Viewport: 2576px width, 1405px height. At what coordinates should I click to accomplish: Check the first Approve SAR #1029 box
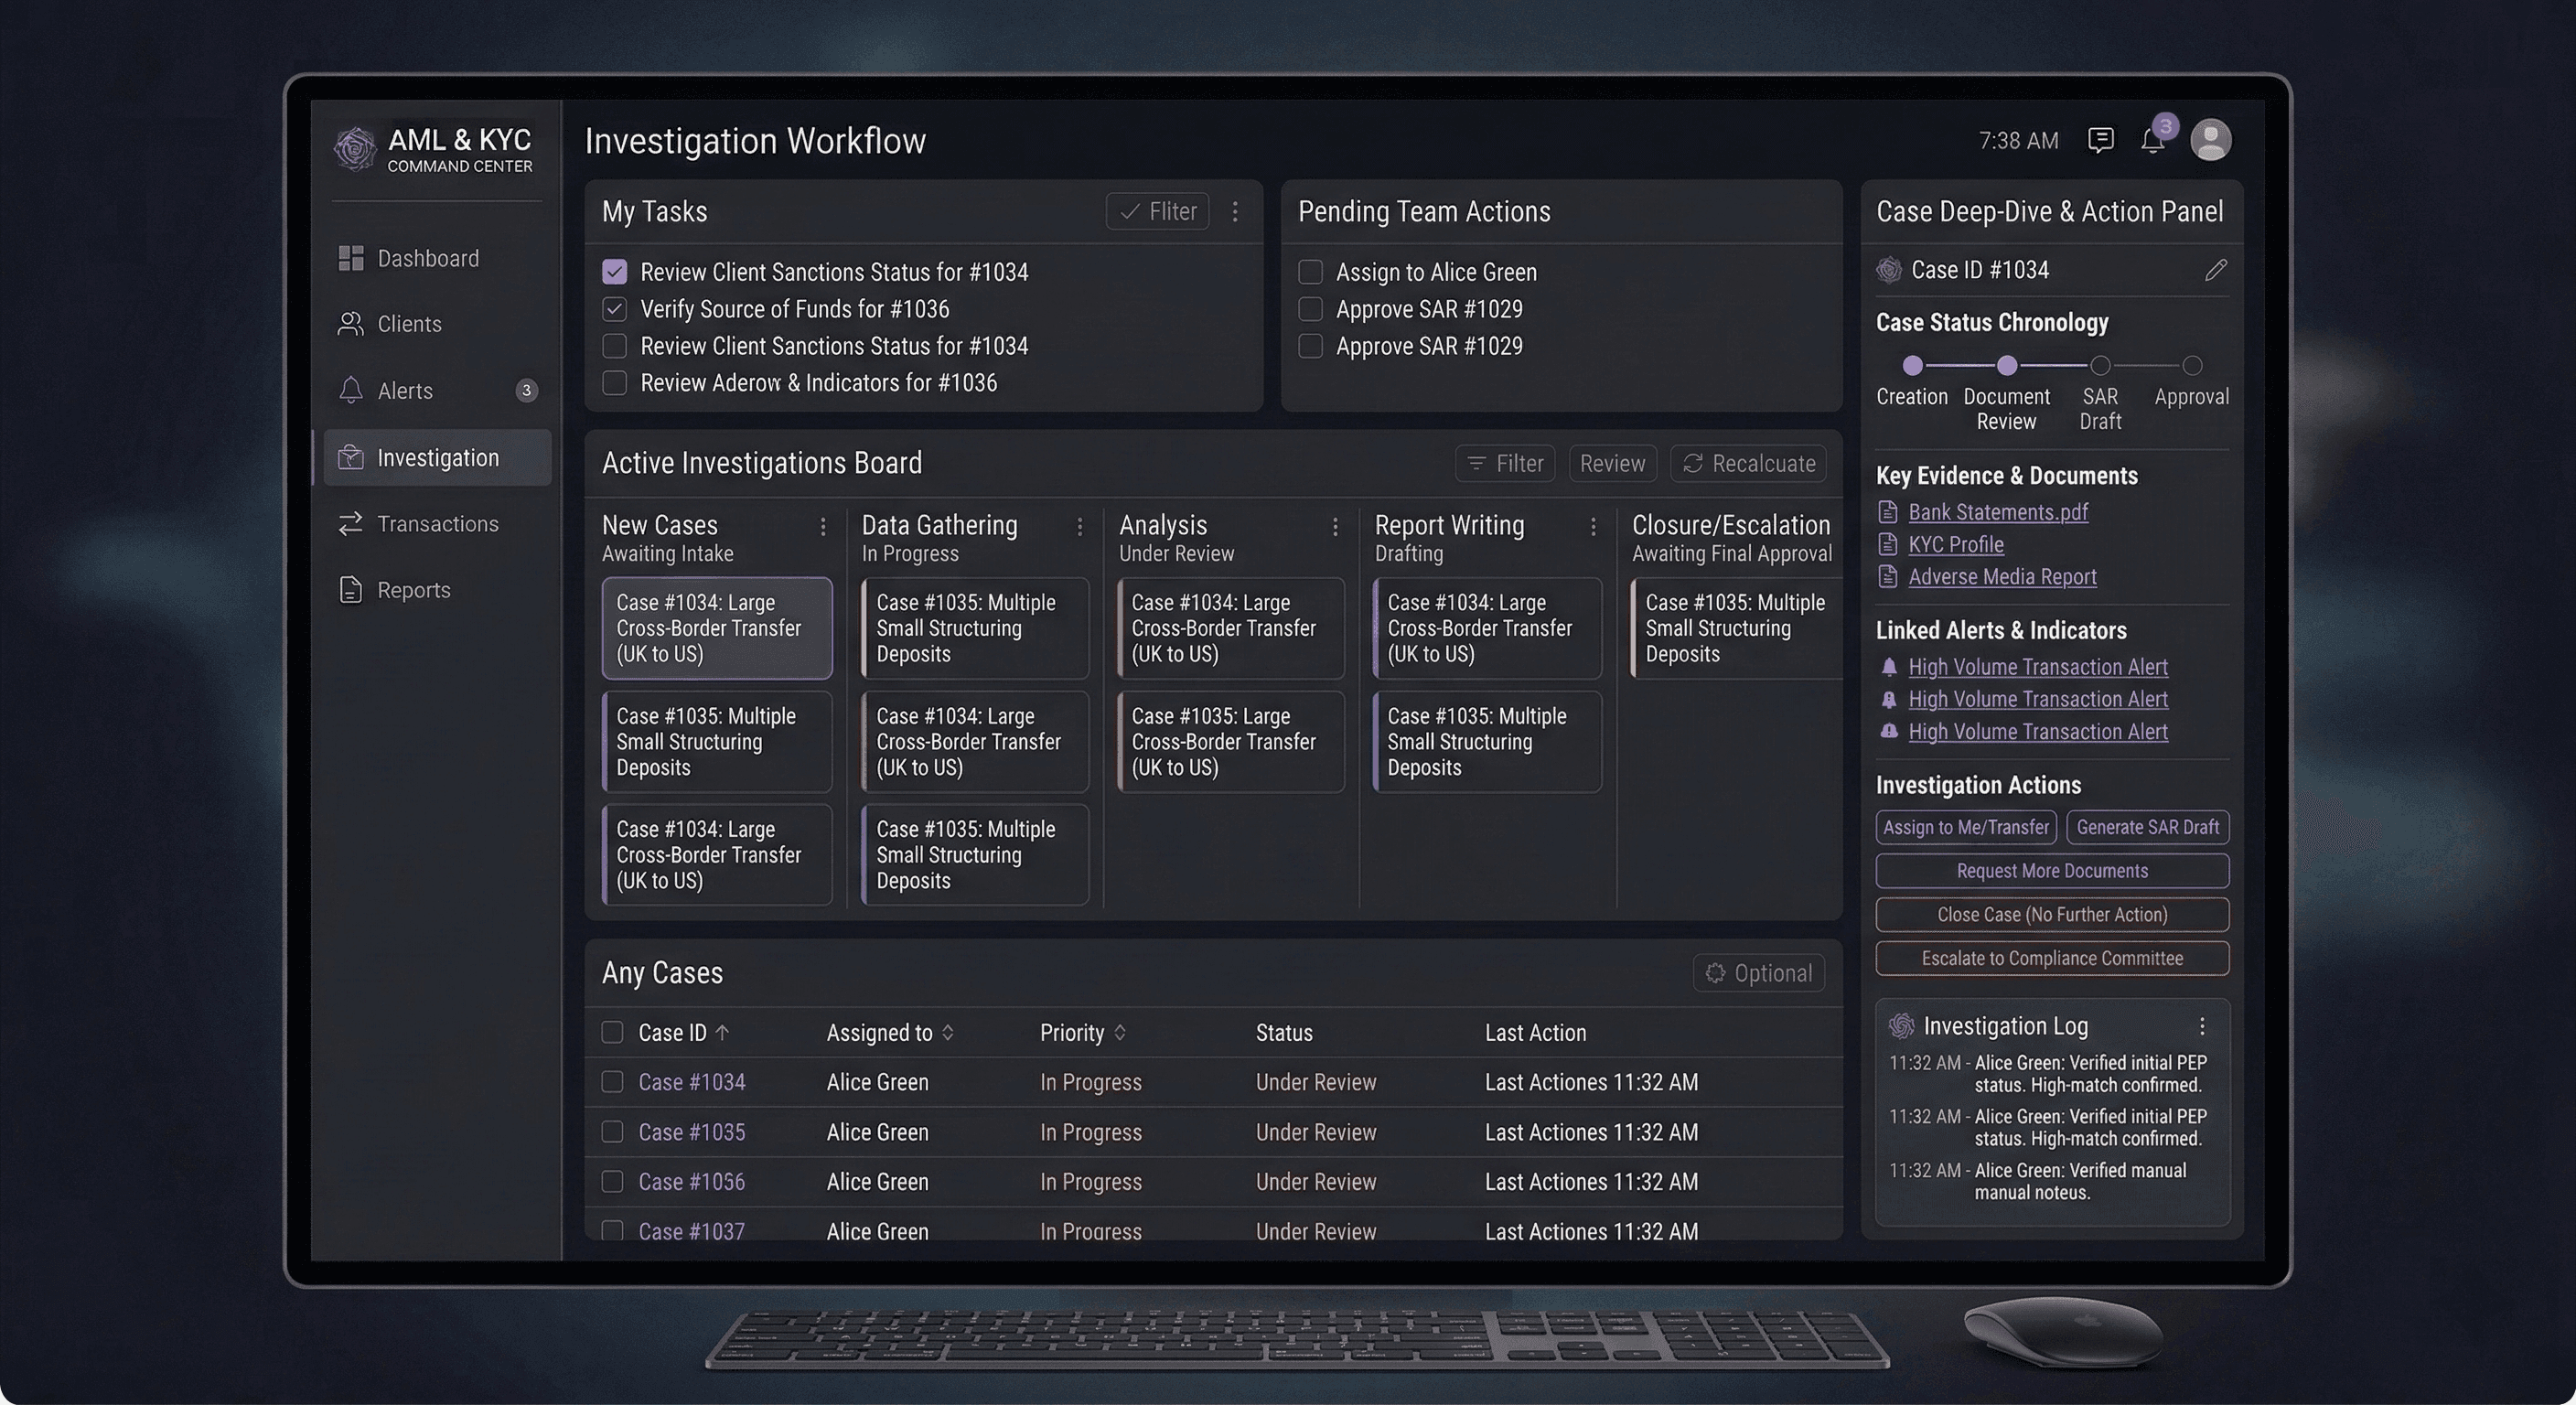(x=1310, y=309)
